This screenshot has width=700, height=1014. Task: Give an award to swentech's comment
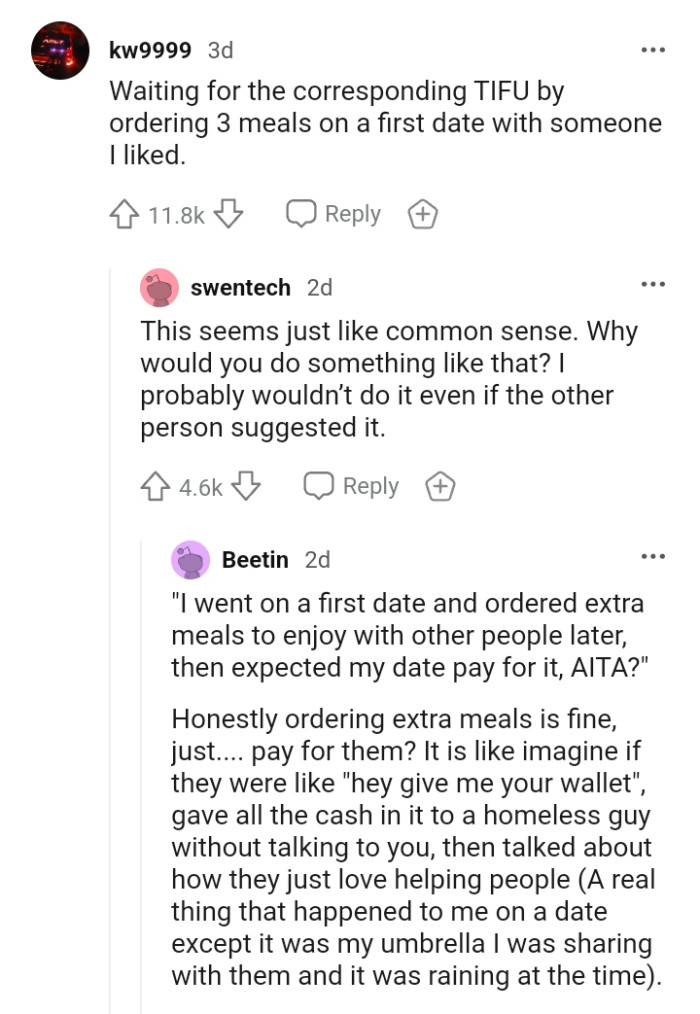(439, 486)
